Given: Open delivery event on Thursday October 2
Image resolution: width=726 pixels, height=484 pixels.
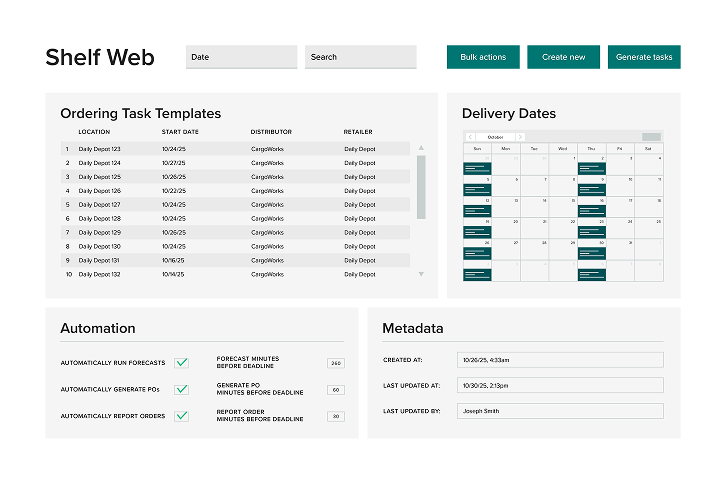Looking at the screenshot, I should tap(591, 167).
